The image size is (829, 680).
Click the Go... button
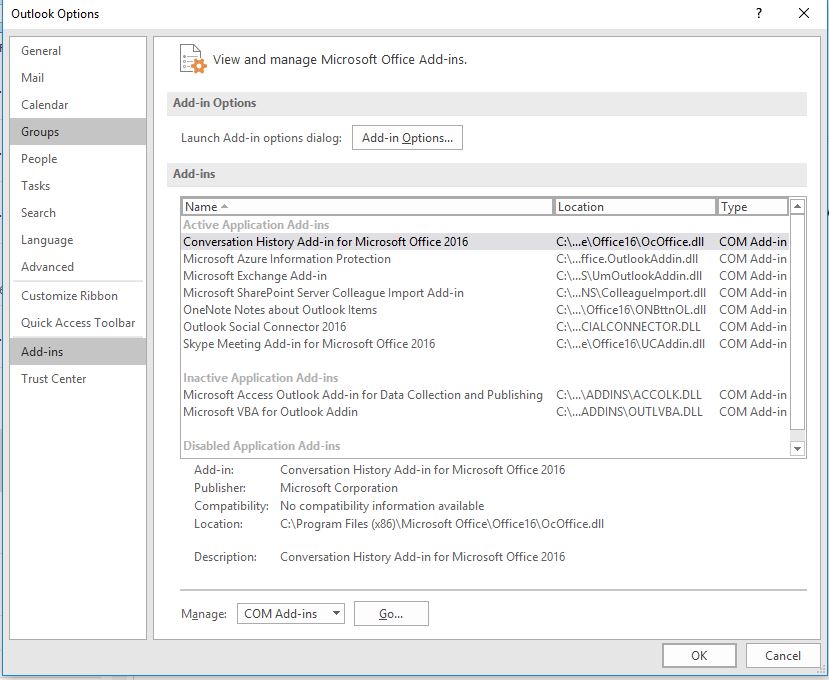point(391,613)
